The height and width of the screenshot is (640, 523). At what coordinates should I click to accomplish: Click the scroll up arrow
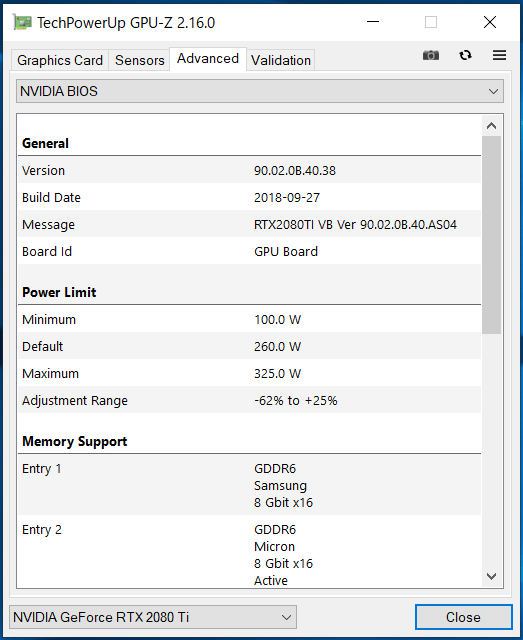[x=492, y=126]
